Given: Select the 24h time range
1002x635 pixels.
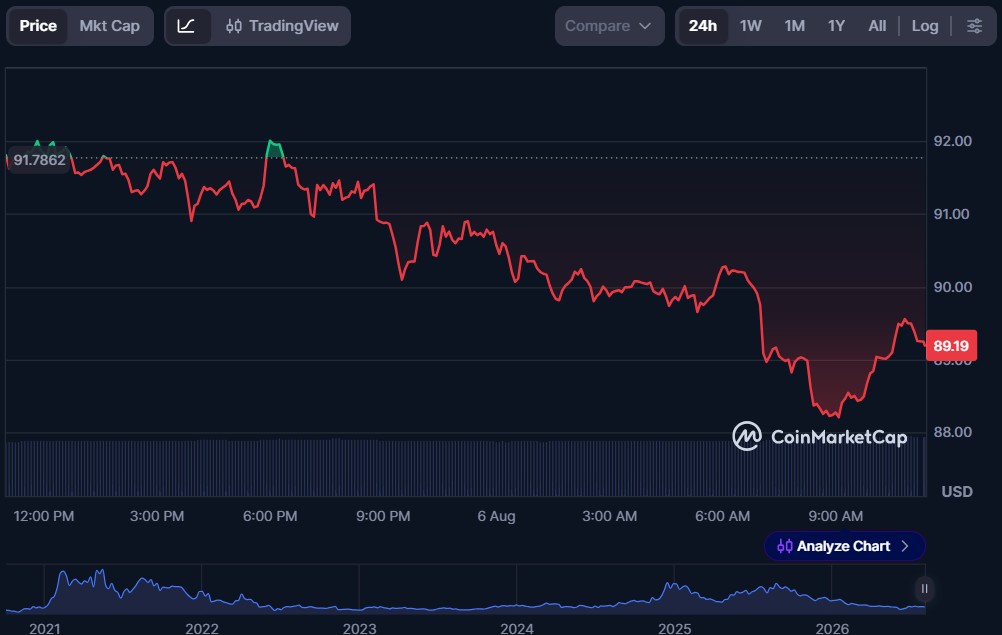Looking at the screenshot, I should pyautogui.click(x=702, y=26).
